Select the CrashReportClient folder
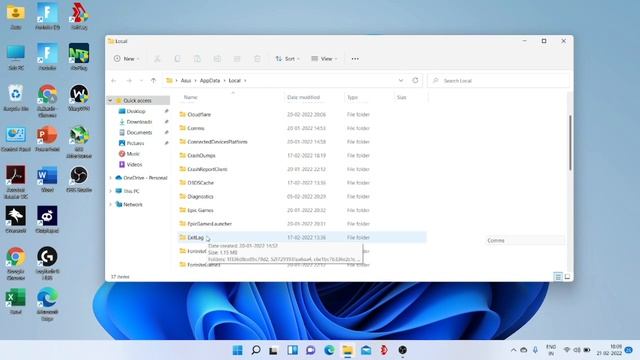The height and width of the screenshot is (360, 640). pos(302,169)
